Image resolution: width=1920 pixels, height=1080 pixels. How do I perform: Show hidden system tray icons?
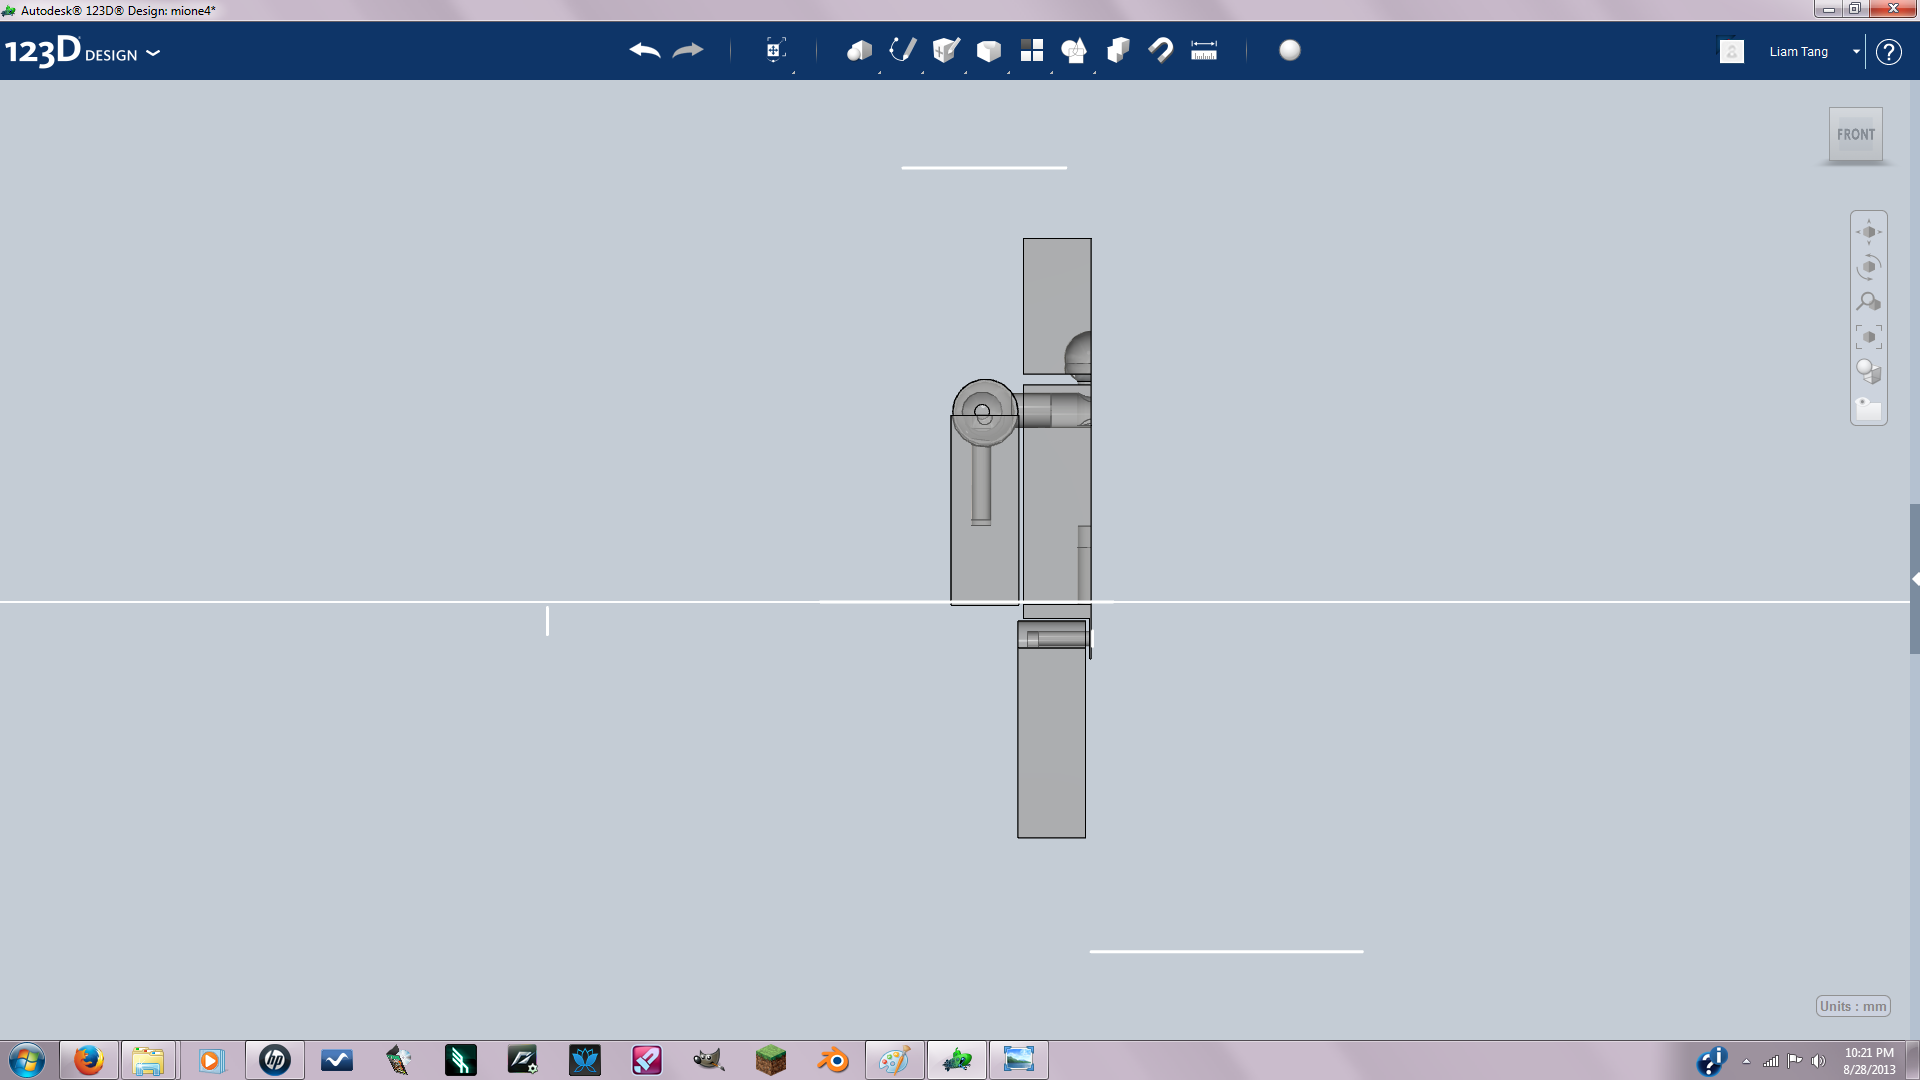(x=1746, y=1061)
